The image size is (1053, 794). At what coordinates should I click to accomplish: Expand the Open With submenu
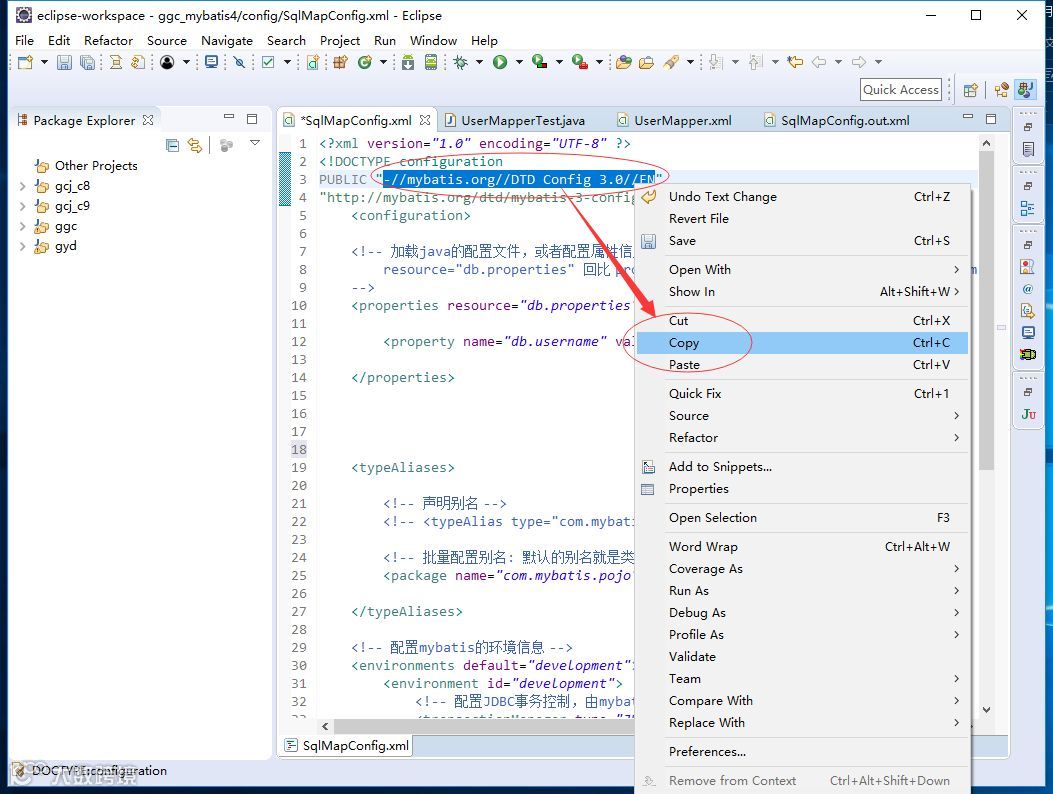802,269
